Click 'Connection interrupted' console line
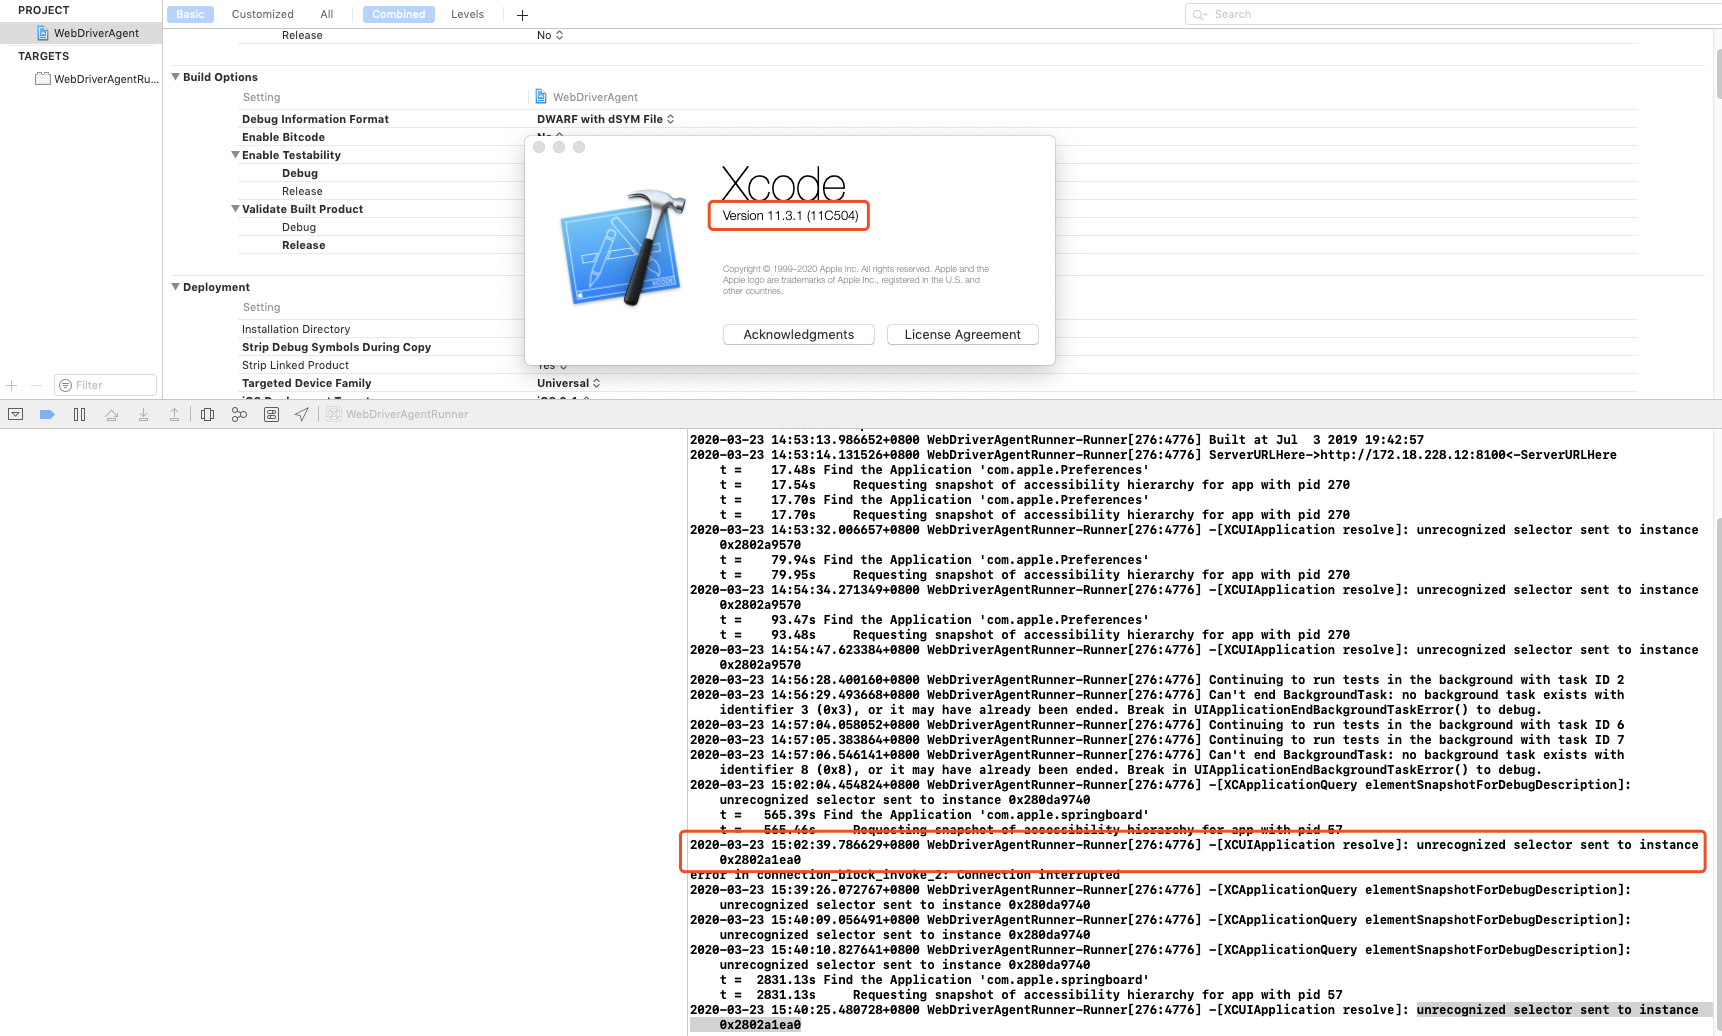Viewport: 1722px width, 1036px height. point(905,875)
